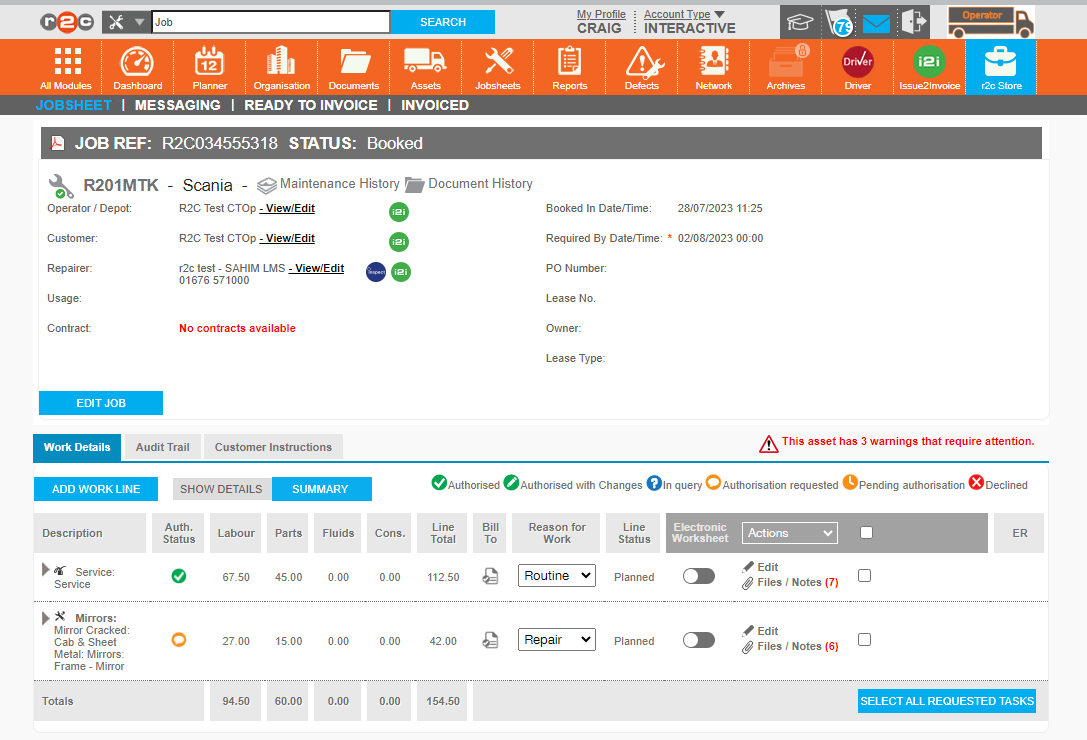Click into the Job search field

[x=270, y=22]
